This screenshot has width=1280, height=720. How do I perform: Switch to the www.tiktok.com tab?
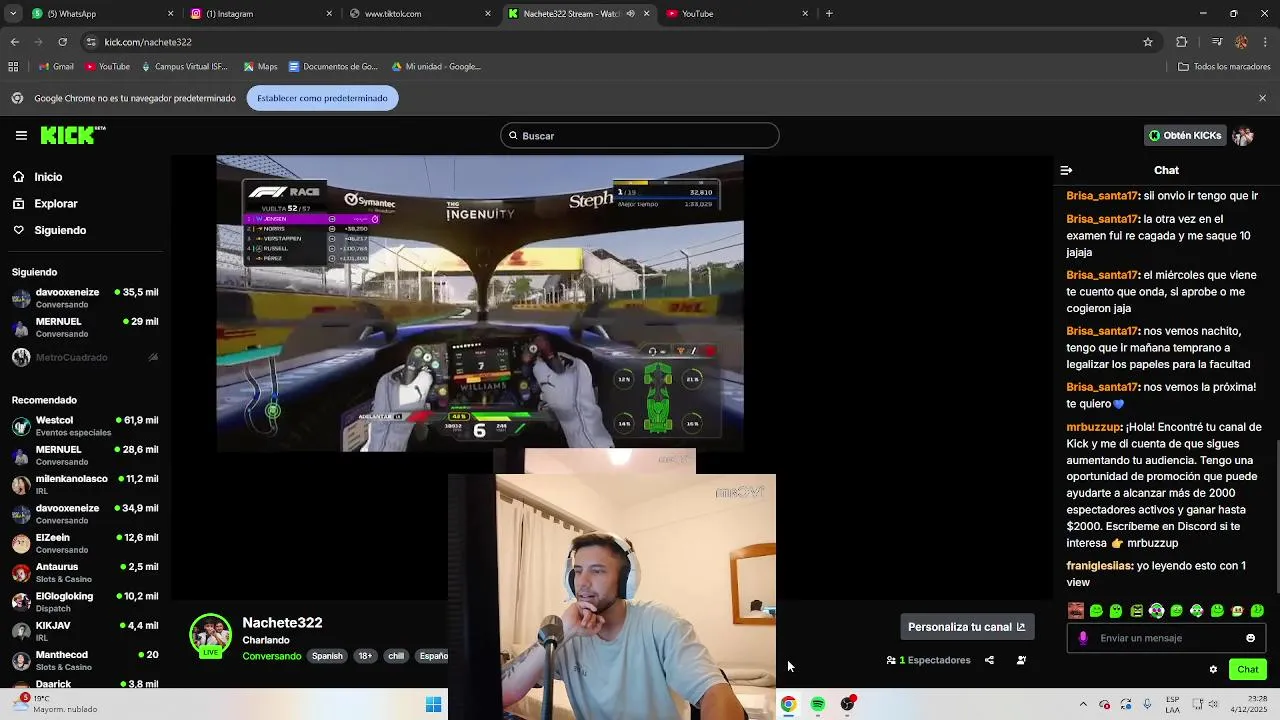[420, 14]
